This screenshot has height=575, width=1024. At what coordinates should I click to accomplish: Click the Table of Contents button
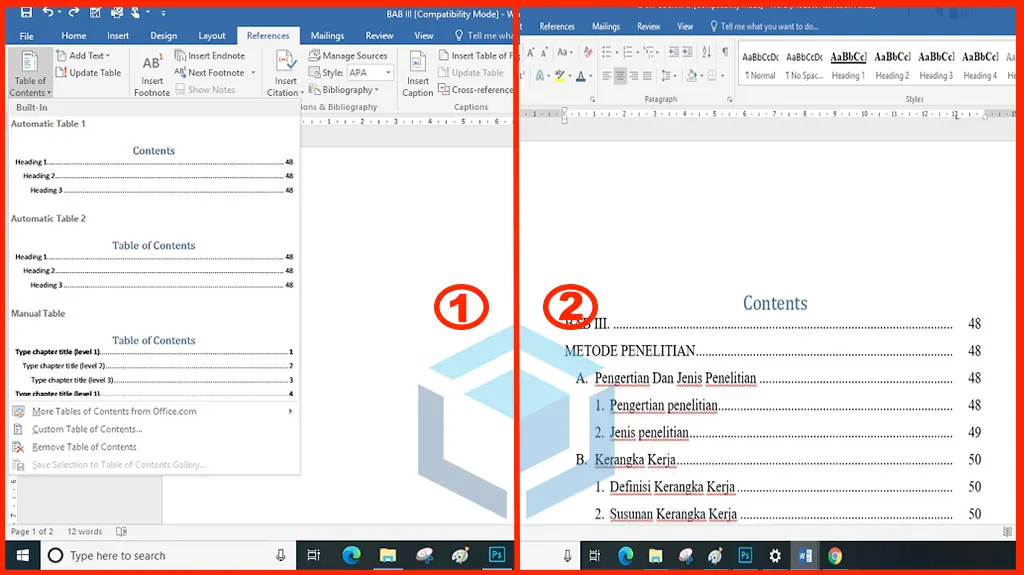(30, 74)
